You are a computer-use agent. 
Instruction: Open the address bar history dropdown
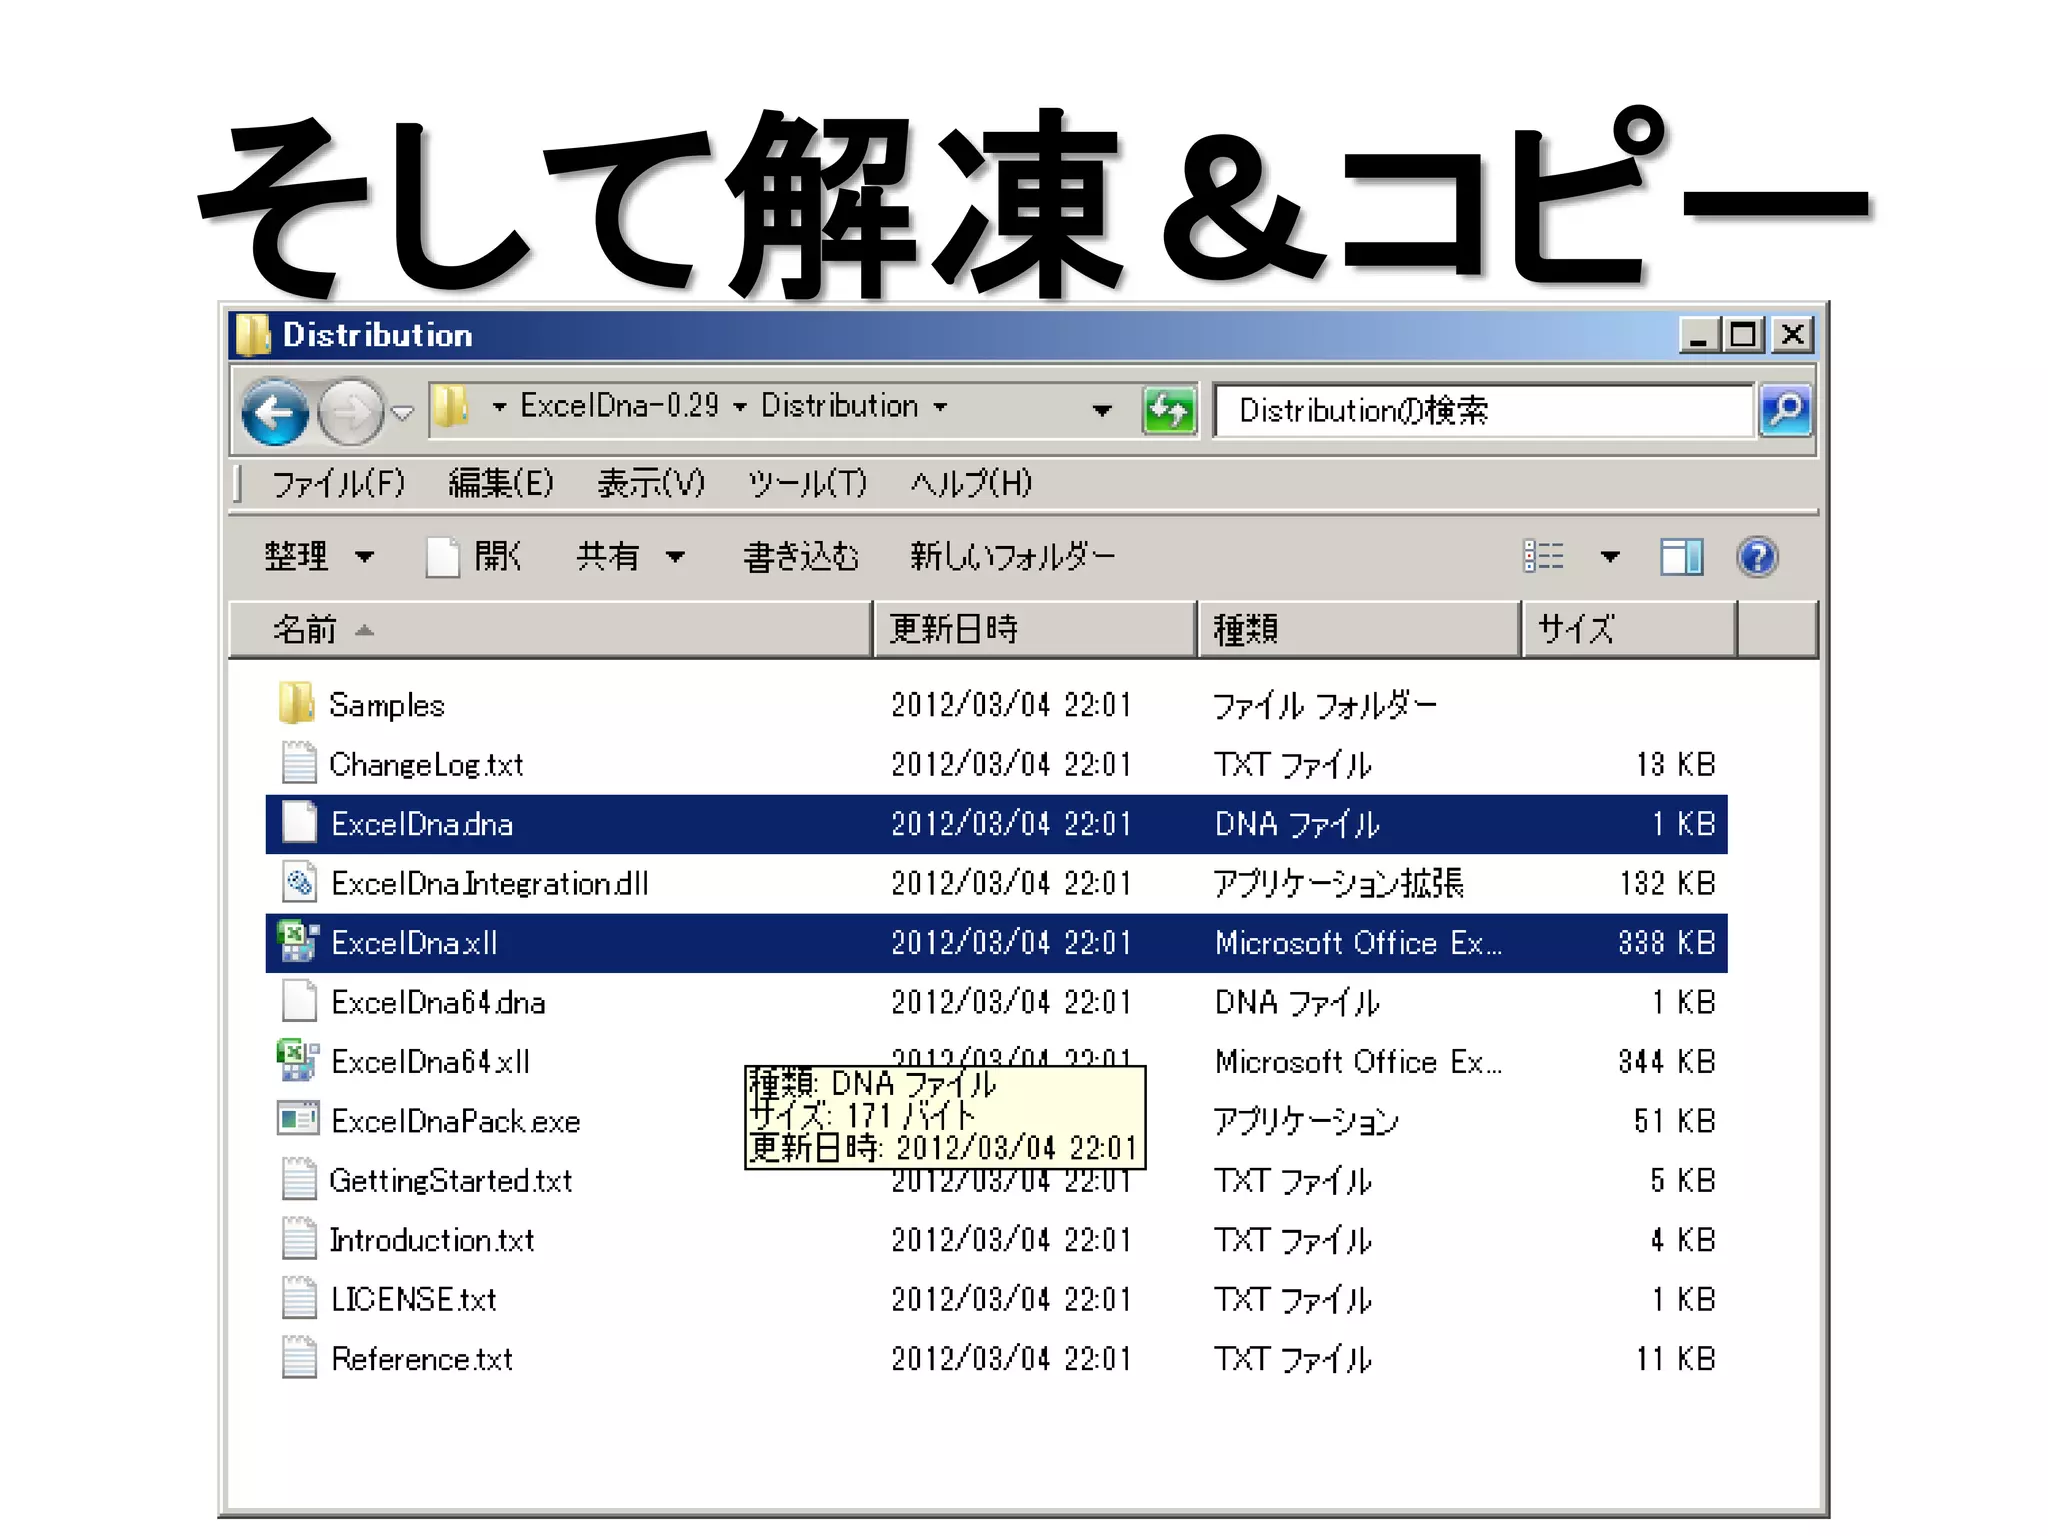[x=1102, y=410]
